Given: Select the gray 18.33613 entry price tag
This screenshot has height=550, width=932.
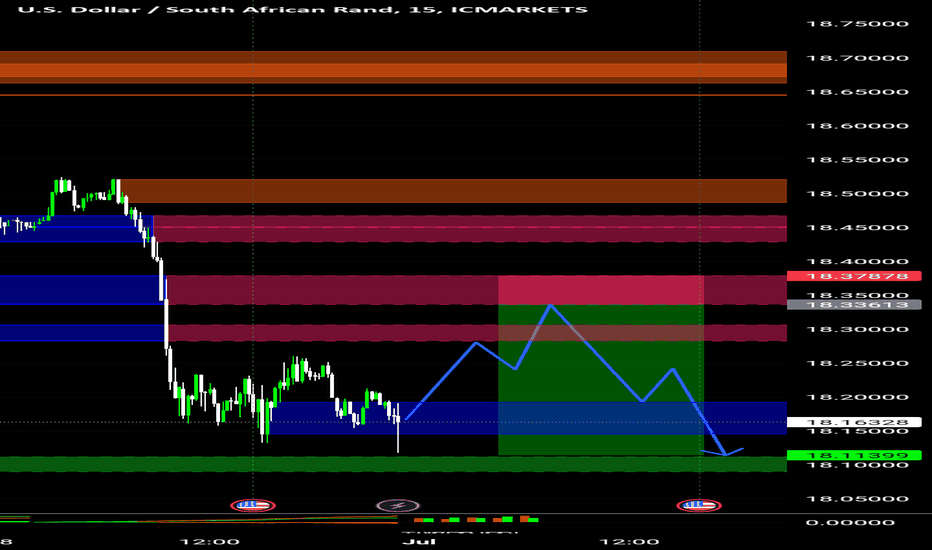Looking at the screenshot, I should [854, 304].
